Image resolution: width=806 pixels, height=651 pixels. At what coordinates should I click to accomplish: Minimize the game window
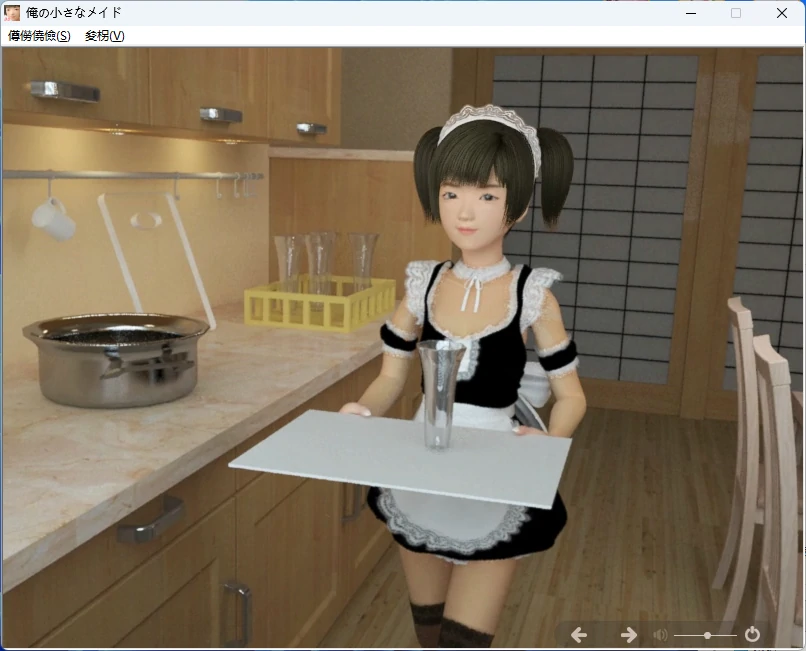691,13
